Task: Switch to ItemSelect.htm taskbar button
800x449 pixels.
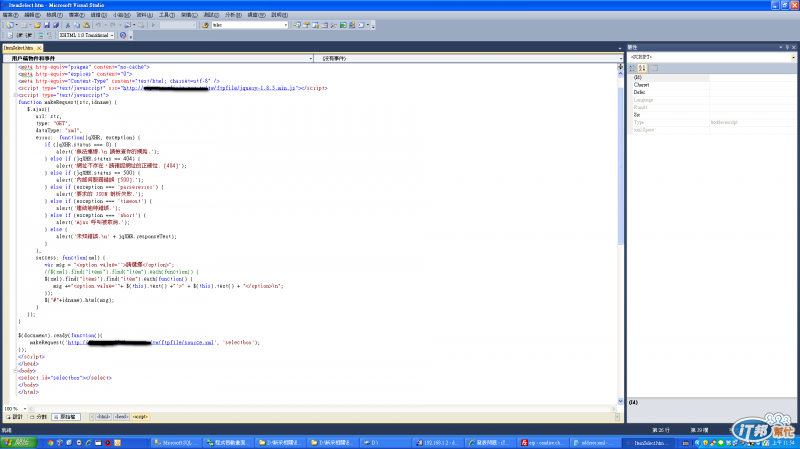Action: coord(649,442)
